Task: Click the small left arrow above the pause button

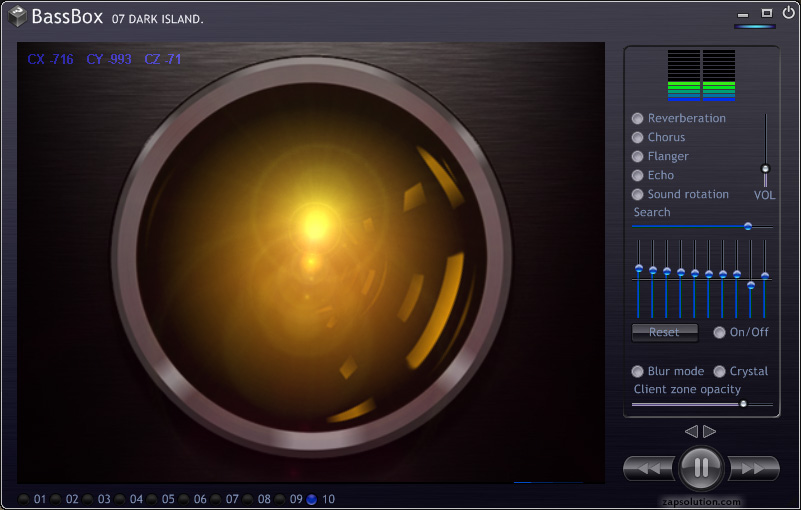Action: [691, 431]
